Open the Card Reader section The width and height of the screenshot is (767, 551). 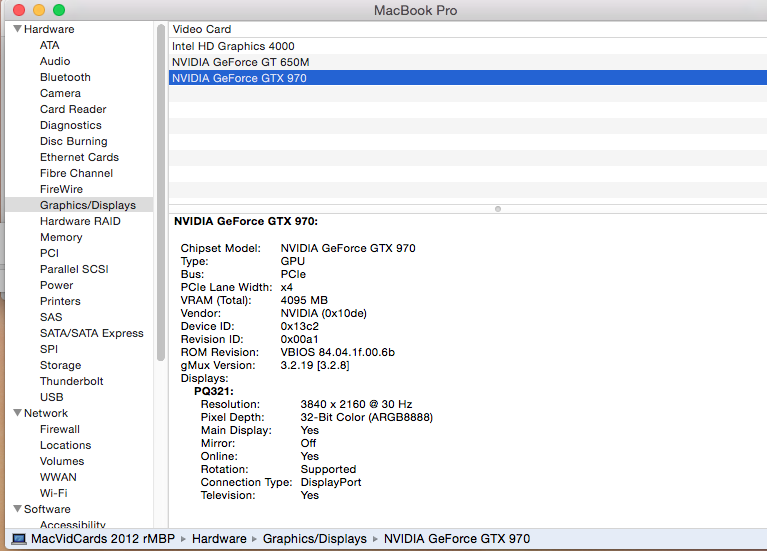73,109
